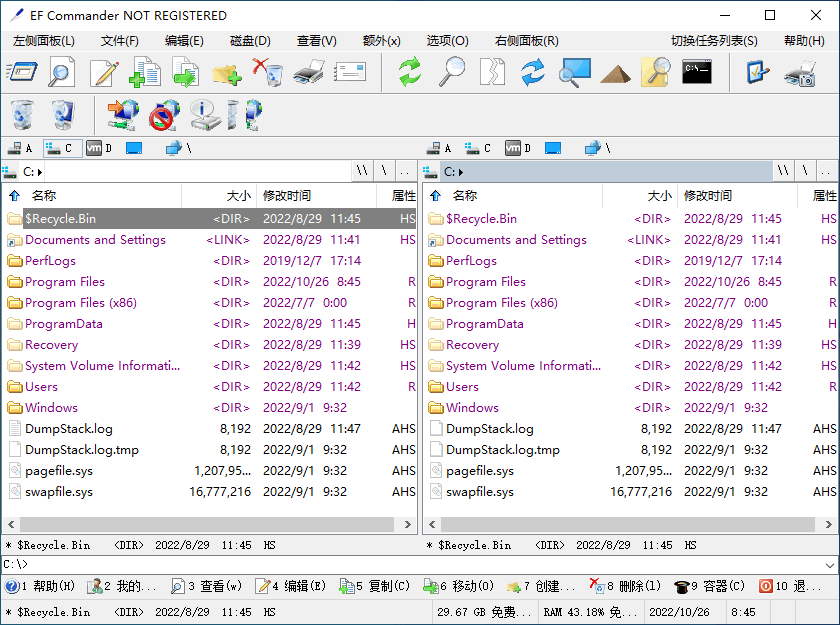
Task: Click the compare files broken page icon
Action: 492,72
